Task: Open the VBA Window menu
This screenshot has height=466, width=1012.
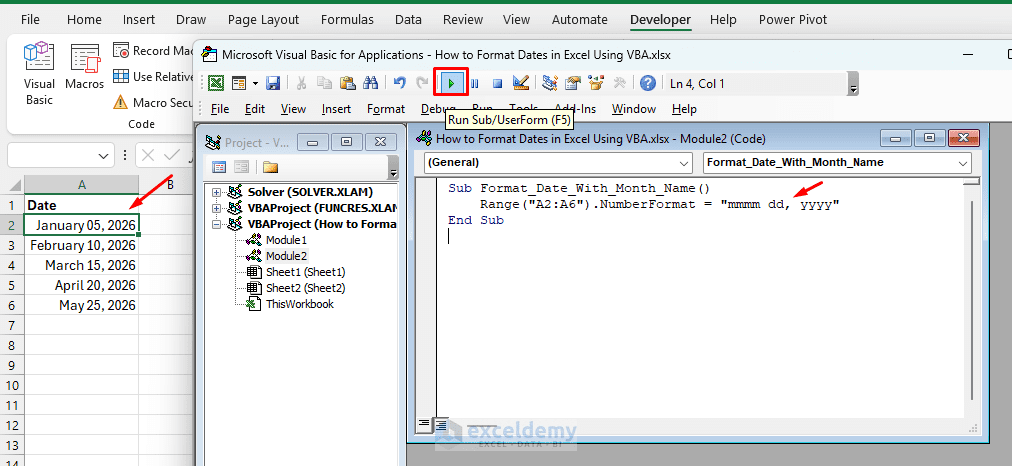Action: [634, 109]
